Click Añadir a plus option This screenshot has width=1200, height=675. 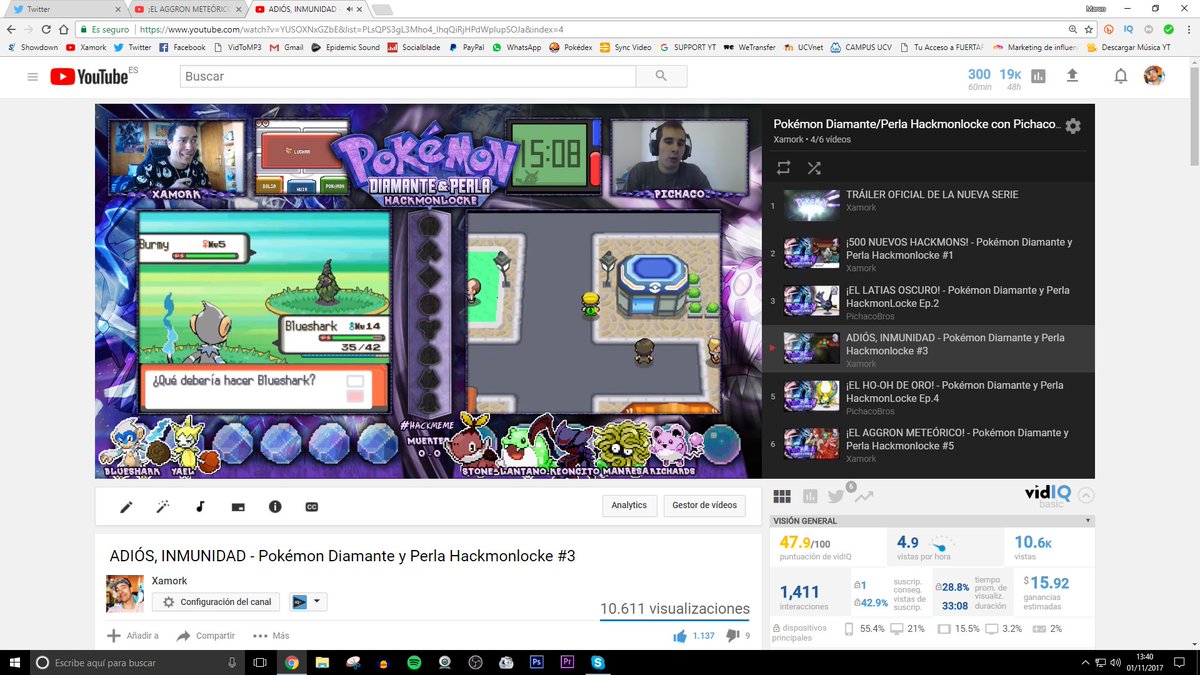tap(133, 635)
